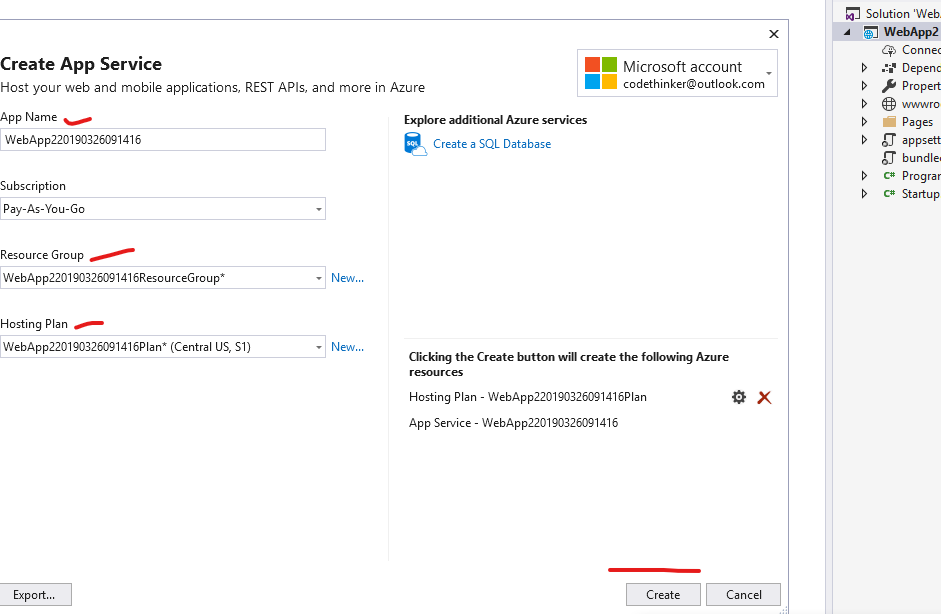Screen dimensions: 941x614
Task: Open the Hosting Plan dropdown
Action: (318, 346)
